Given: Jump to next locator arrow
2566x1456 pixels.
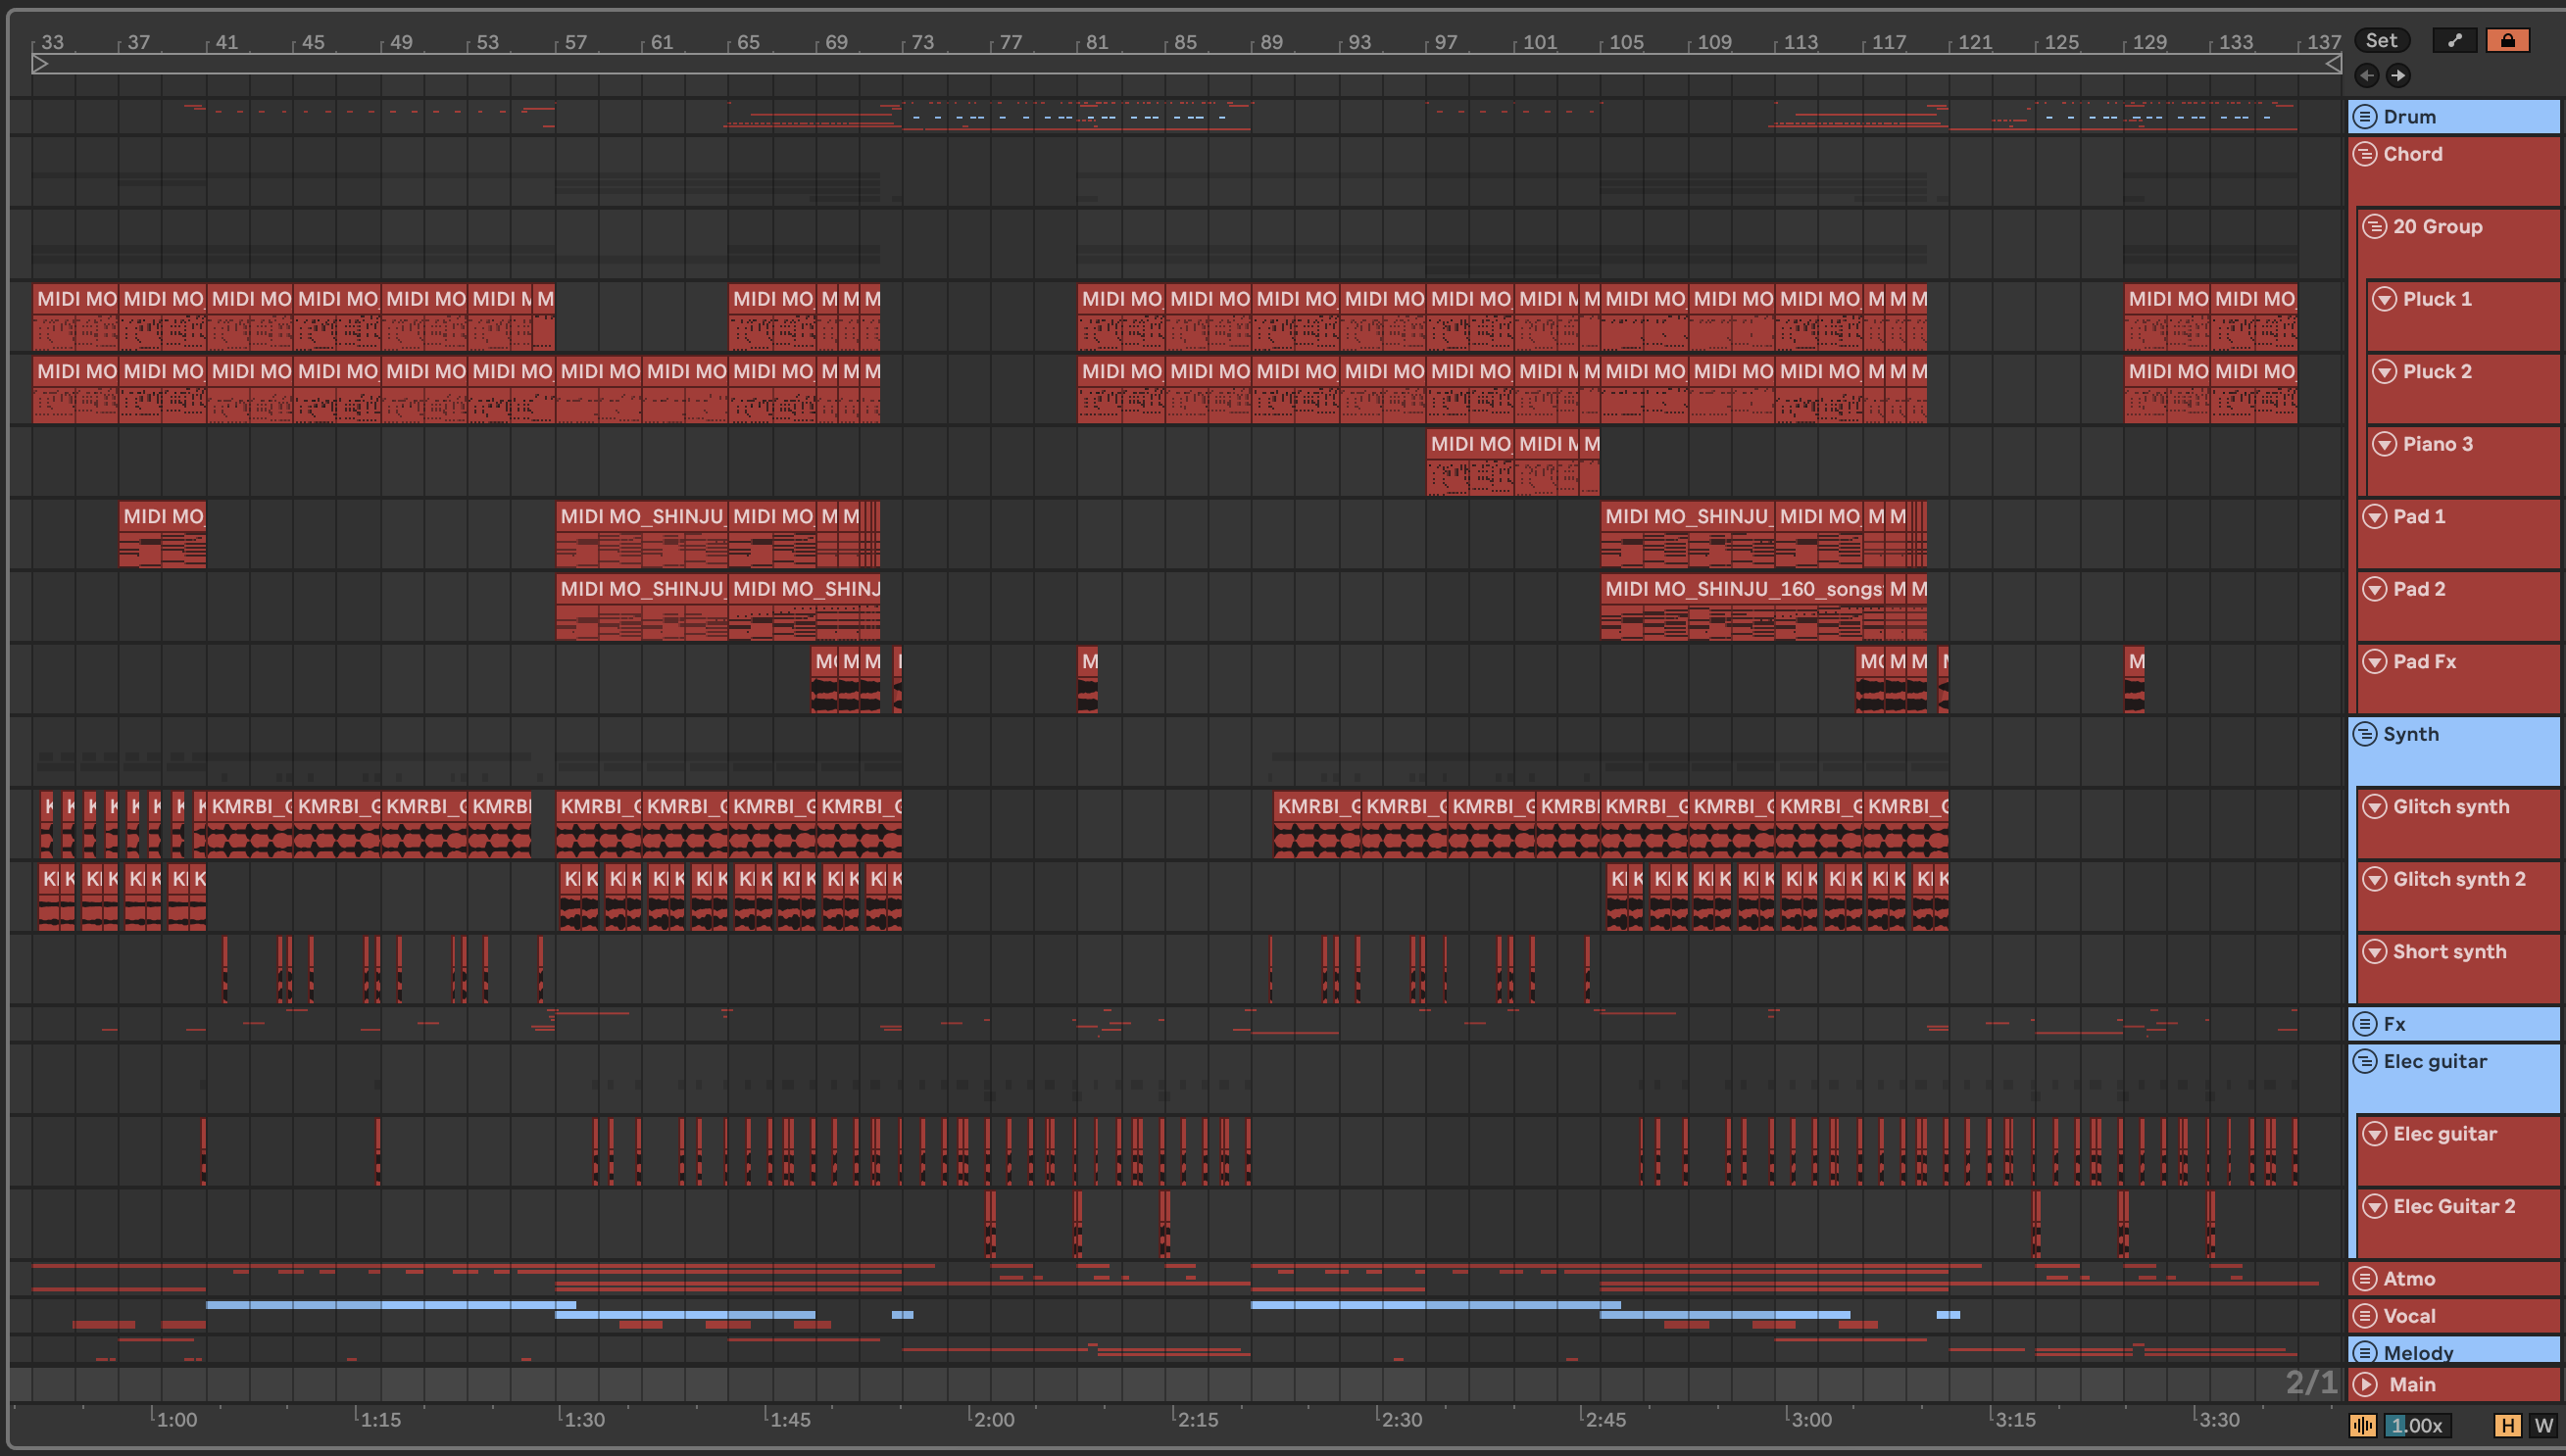Looking at the screenshot, I should tap(2398, 75).
